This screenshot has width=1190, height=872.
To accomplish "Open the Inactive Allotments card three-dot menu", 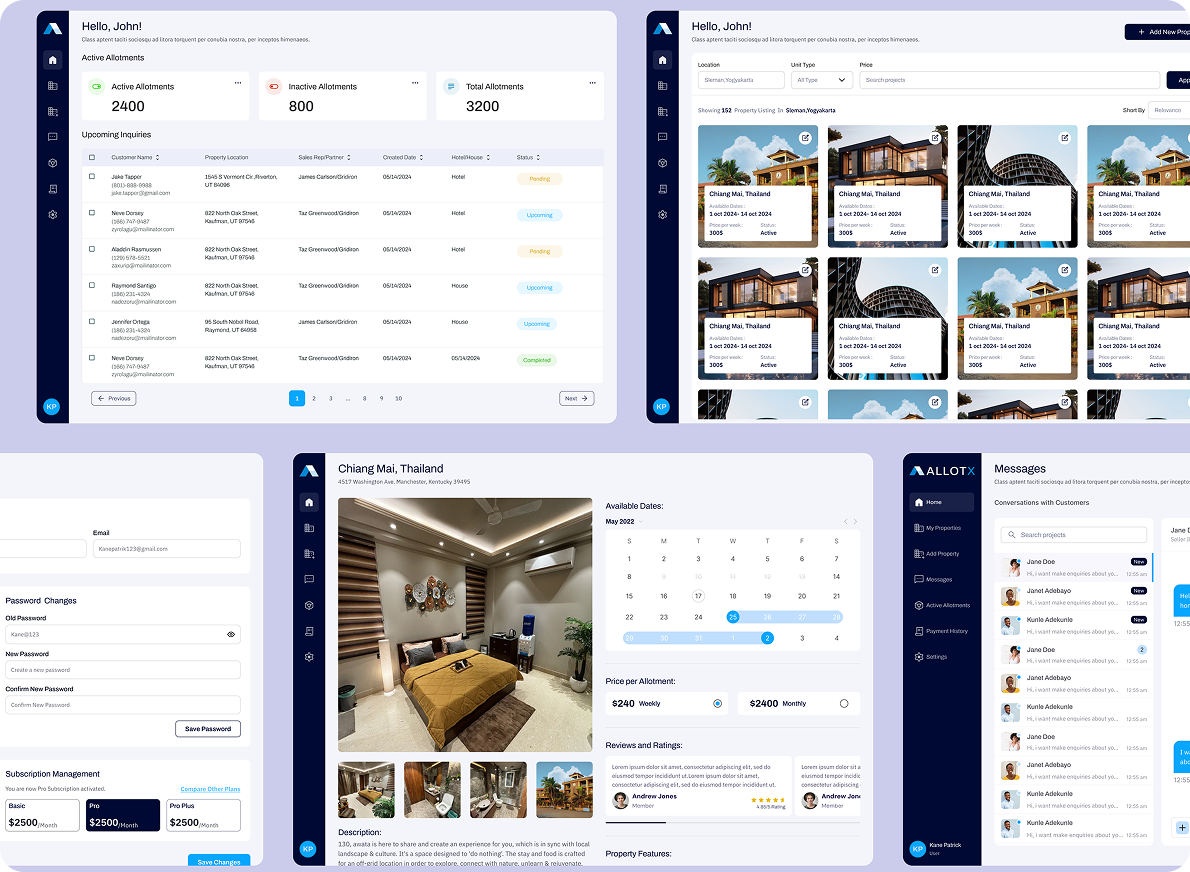I will point(415,82).
